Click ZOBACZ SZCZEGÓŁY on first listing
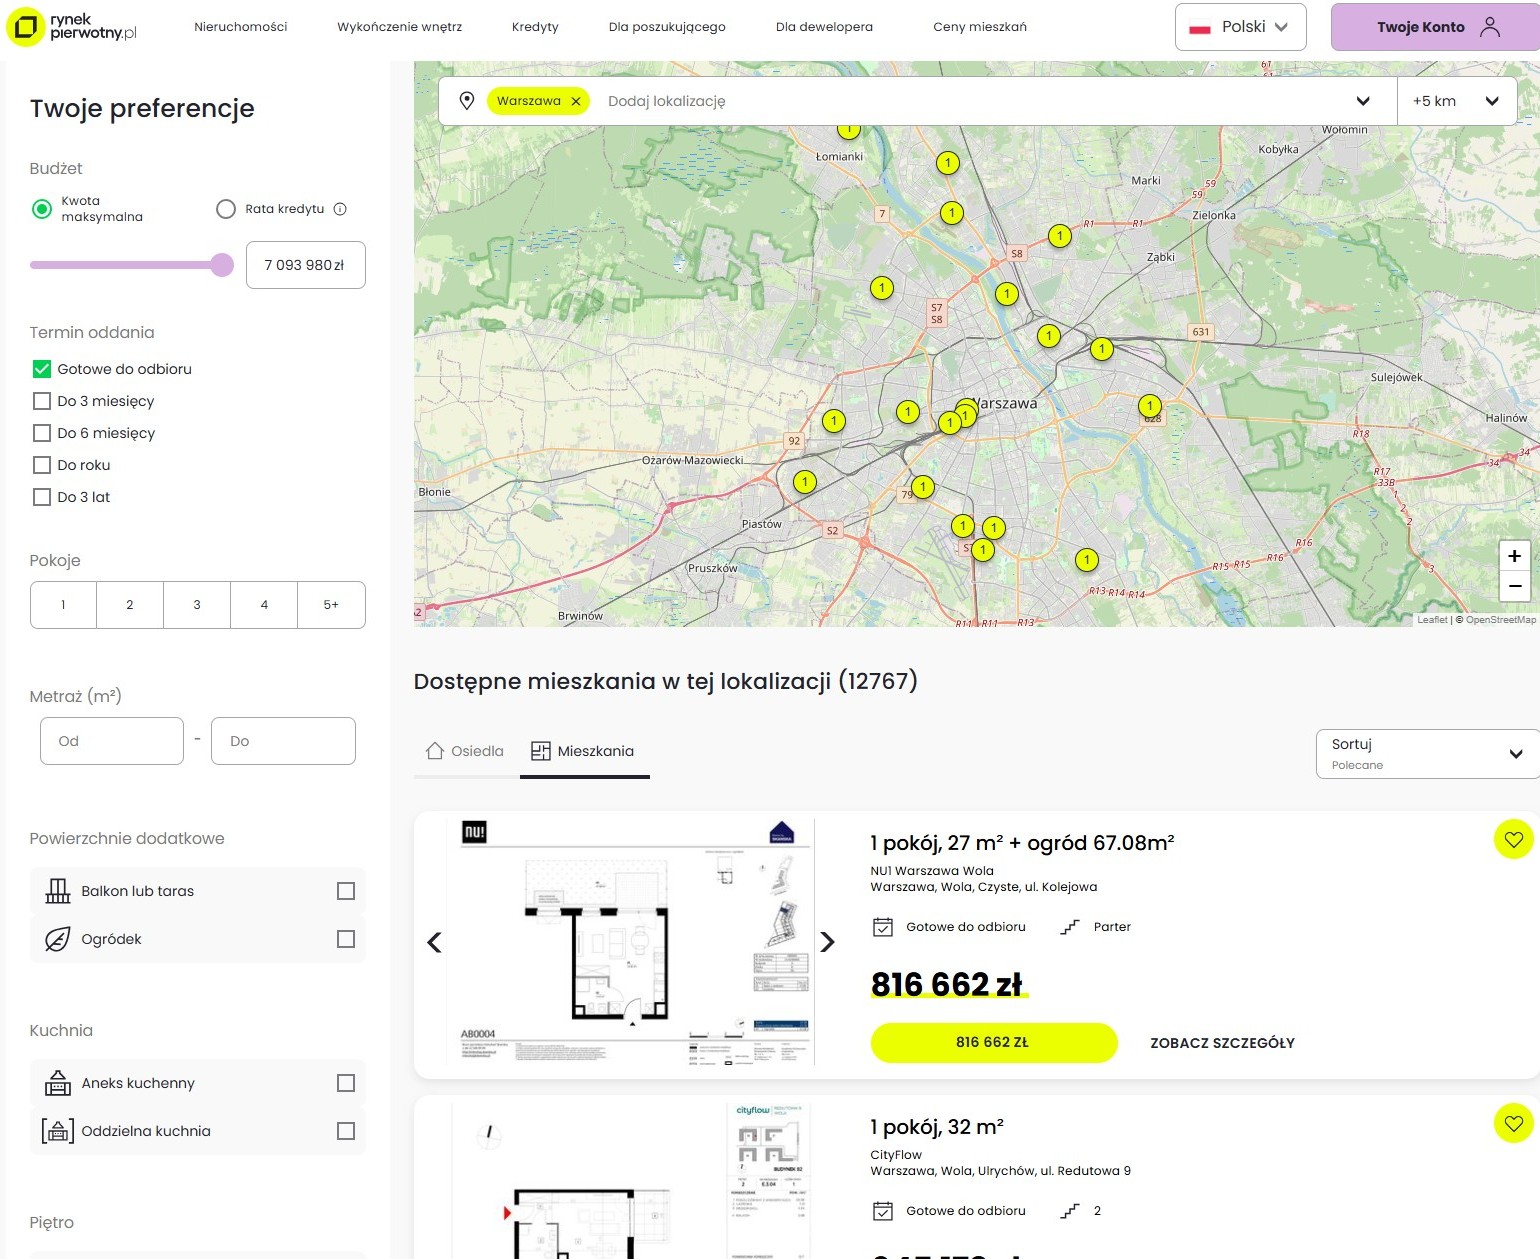This screenshot has width=1540, height=1259. point(1223,1042)
